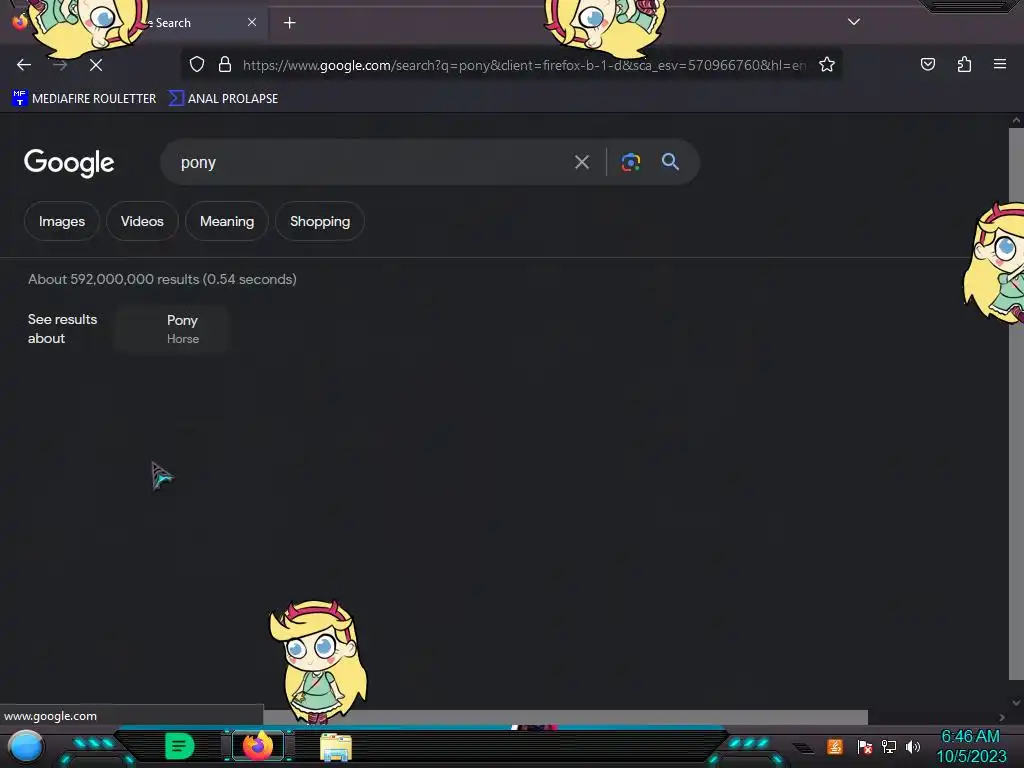Open the Pony Horse result card
Viewport: 1024px width, 768px height.
[x=171, y=329]
